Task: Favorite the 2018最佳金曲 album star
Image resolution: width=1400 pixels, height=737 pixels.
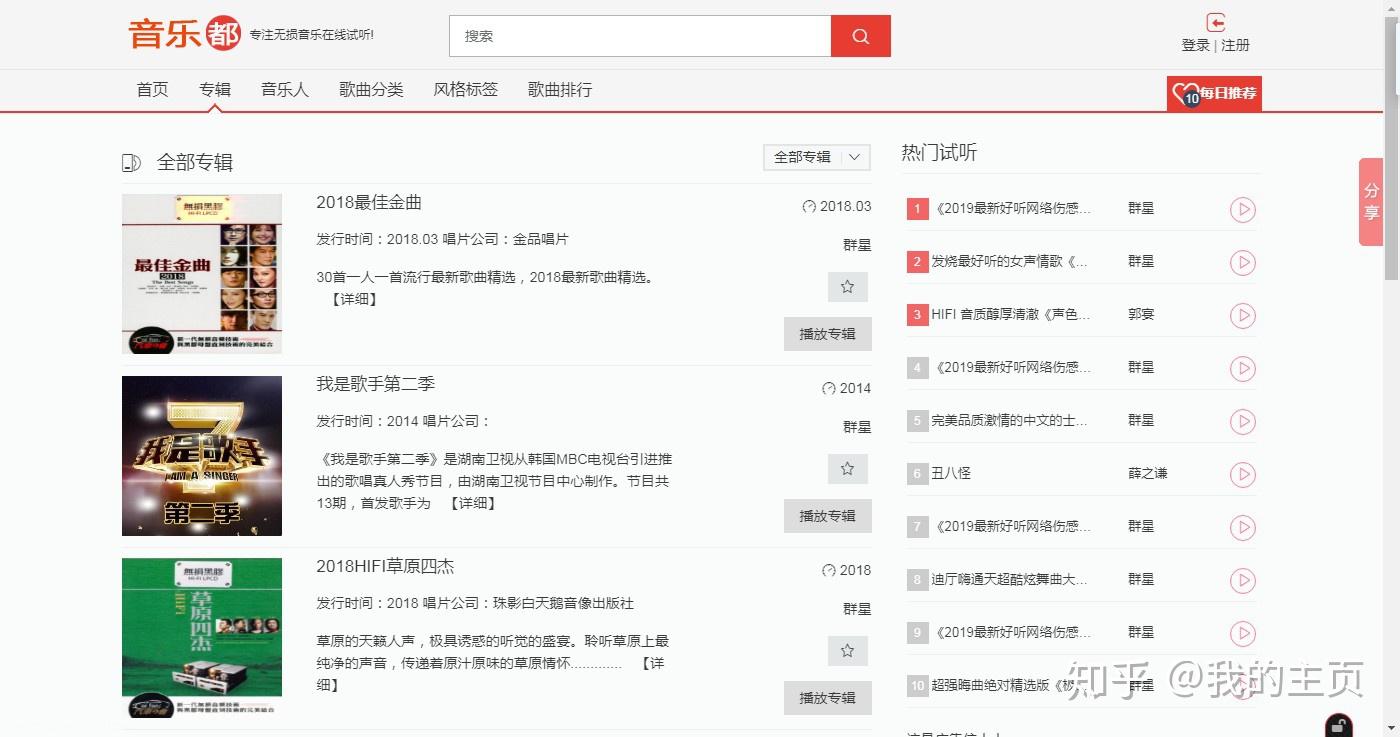Action: 847,287
